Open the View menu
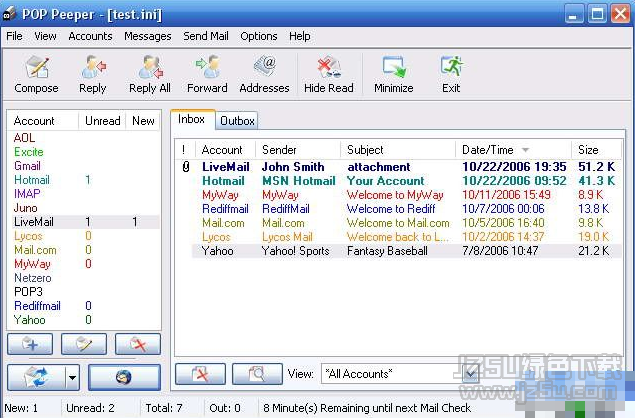Image resolution: width=635 pixels, height=418 pixels. 45,36
